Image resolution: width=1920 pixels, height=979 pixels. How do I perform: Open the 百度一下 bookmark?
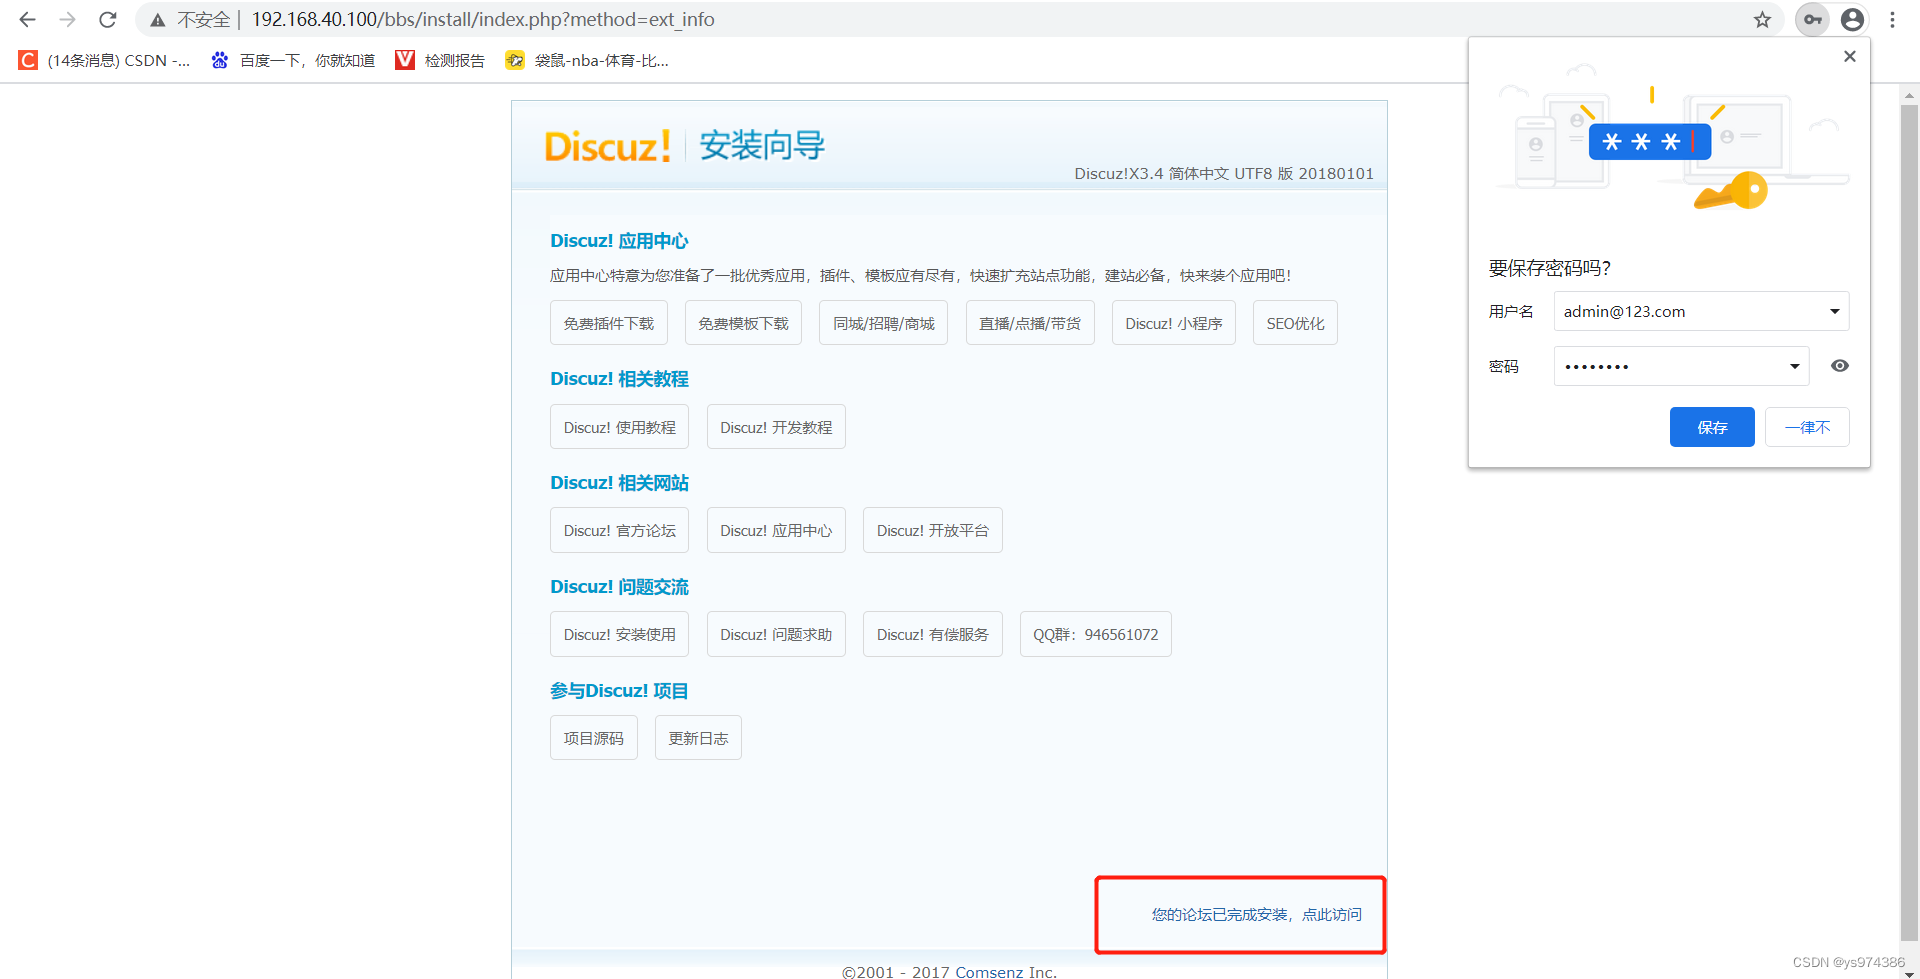[x=293, y=60]
